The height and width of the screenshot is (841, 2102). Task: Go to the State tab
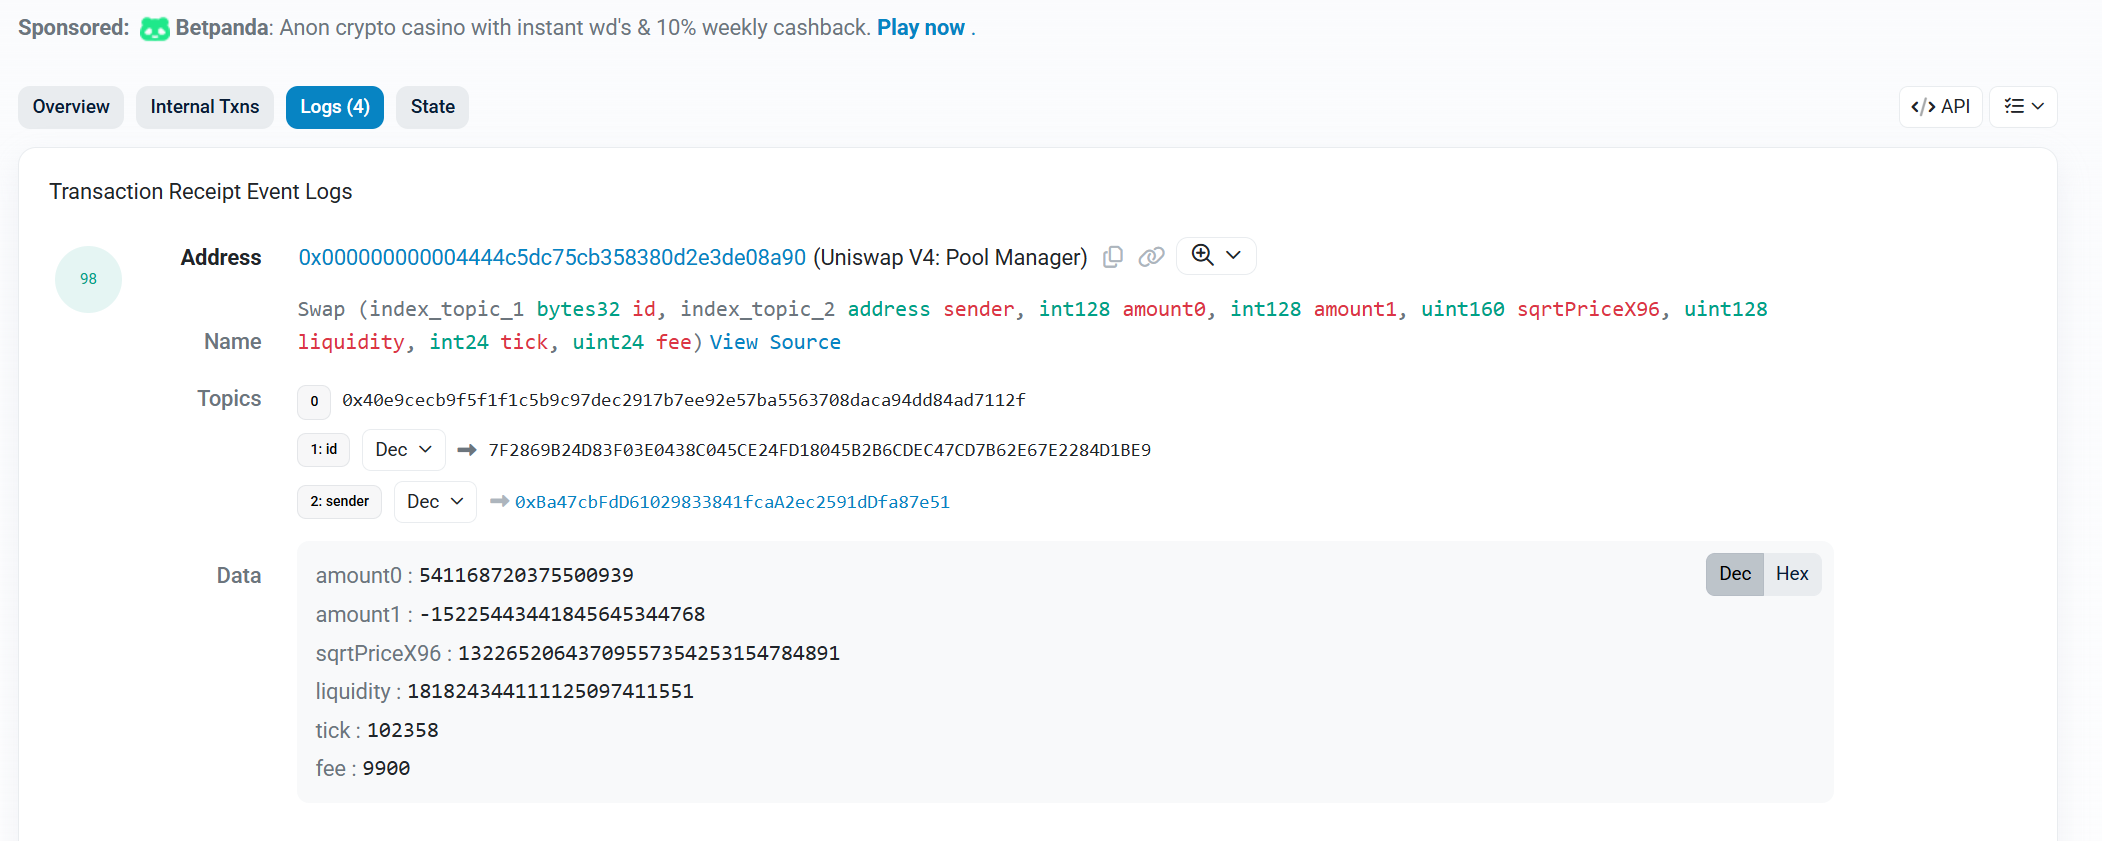click(432, 107)
